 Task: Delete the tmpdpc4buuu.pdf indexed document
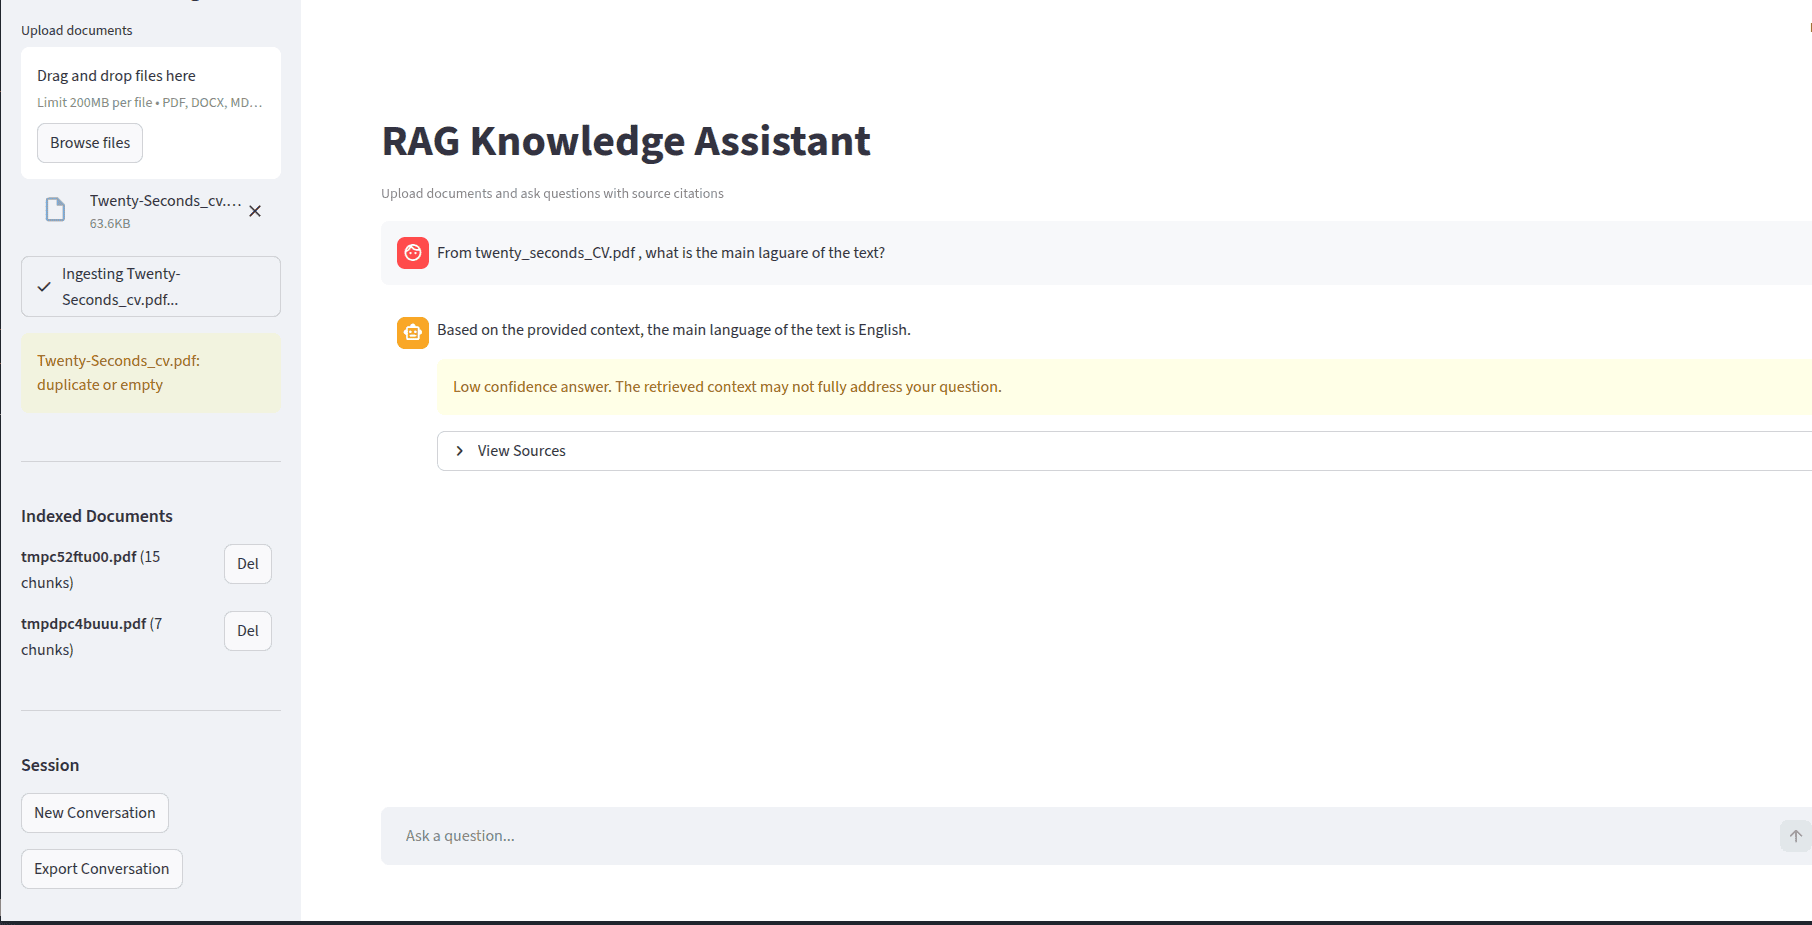[247, 630]
